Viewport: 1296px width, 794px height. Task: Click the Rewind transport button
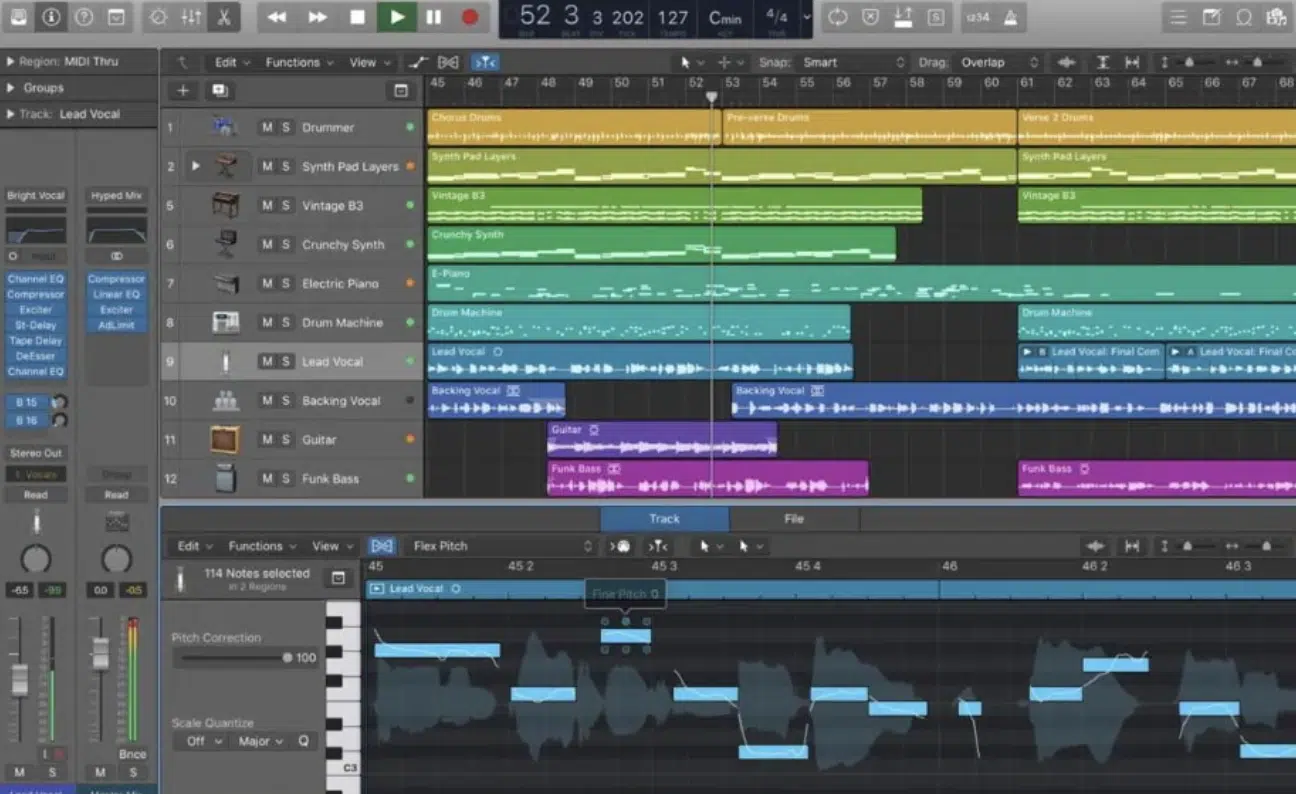(277, 17)
